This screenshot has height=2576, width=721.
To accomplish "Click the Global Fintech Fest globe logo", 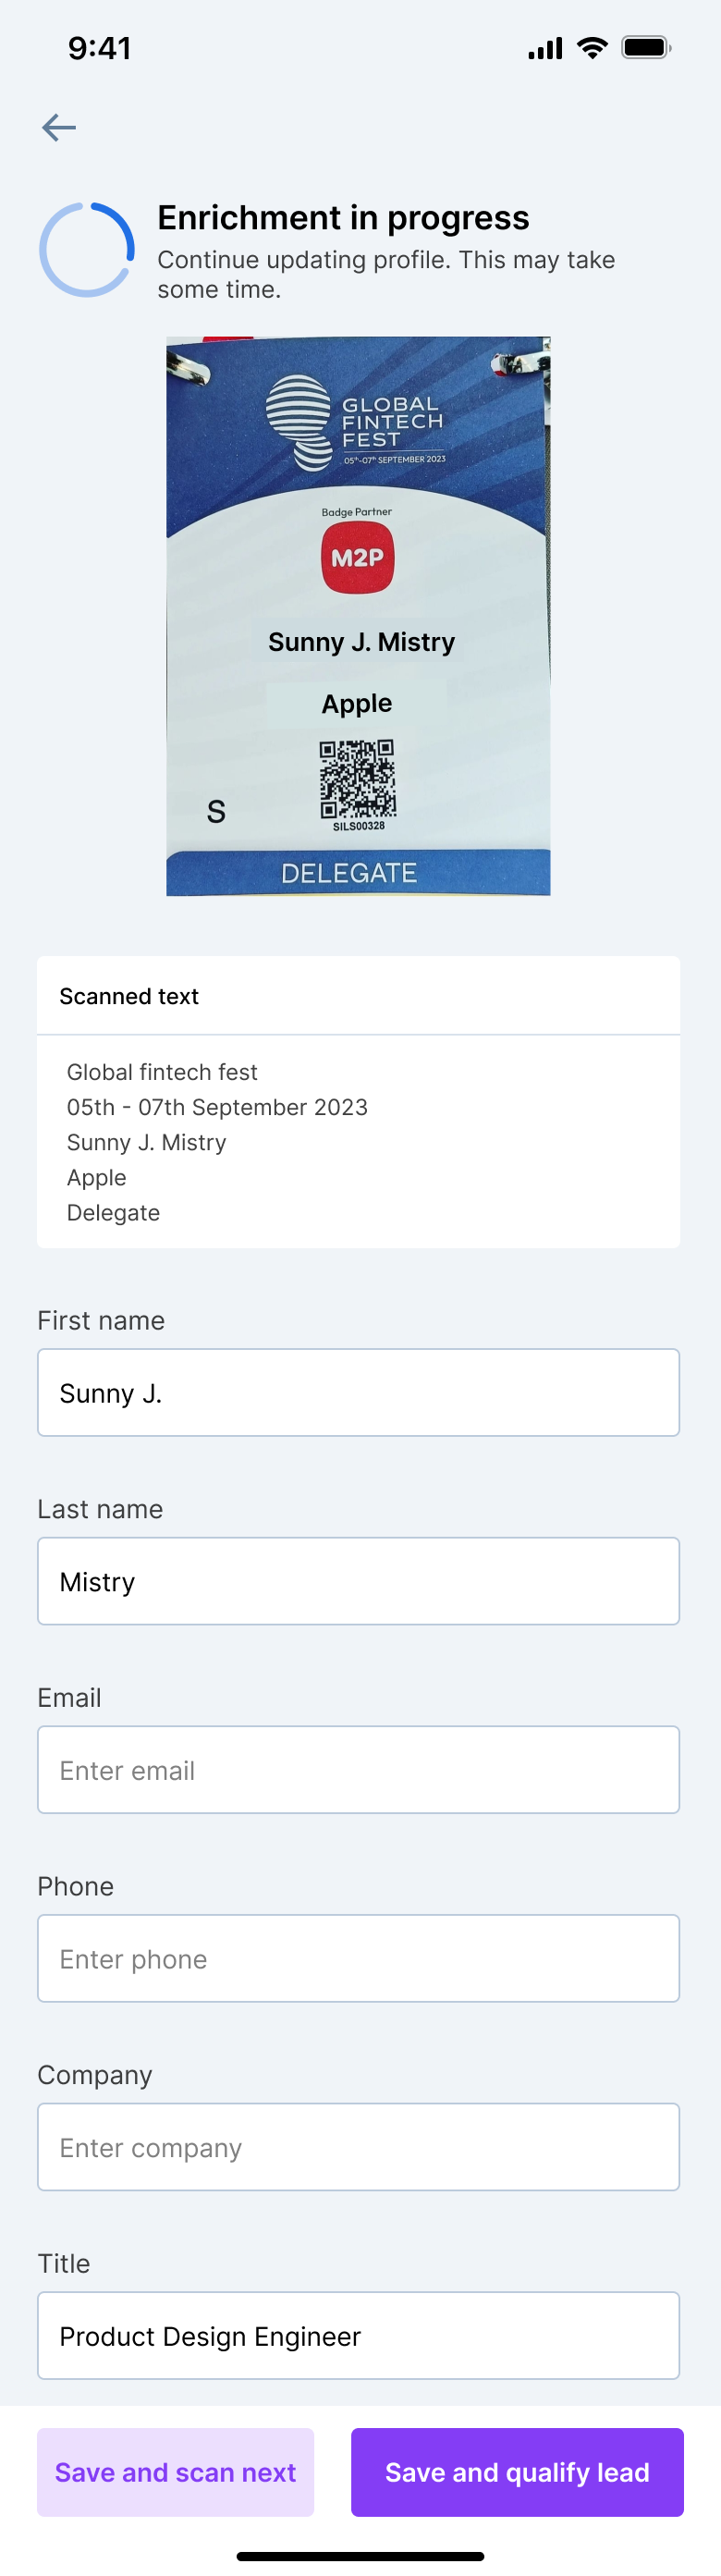I will point(299,420).
